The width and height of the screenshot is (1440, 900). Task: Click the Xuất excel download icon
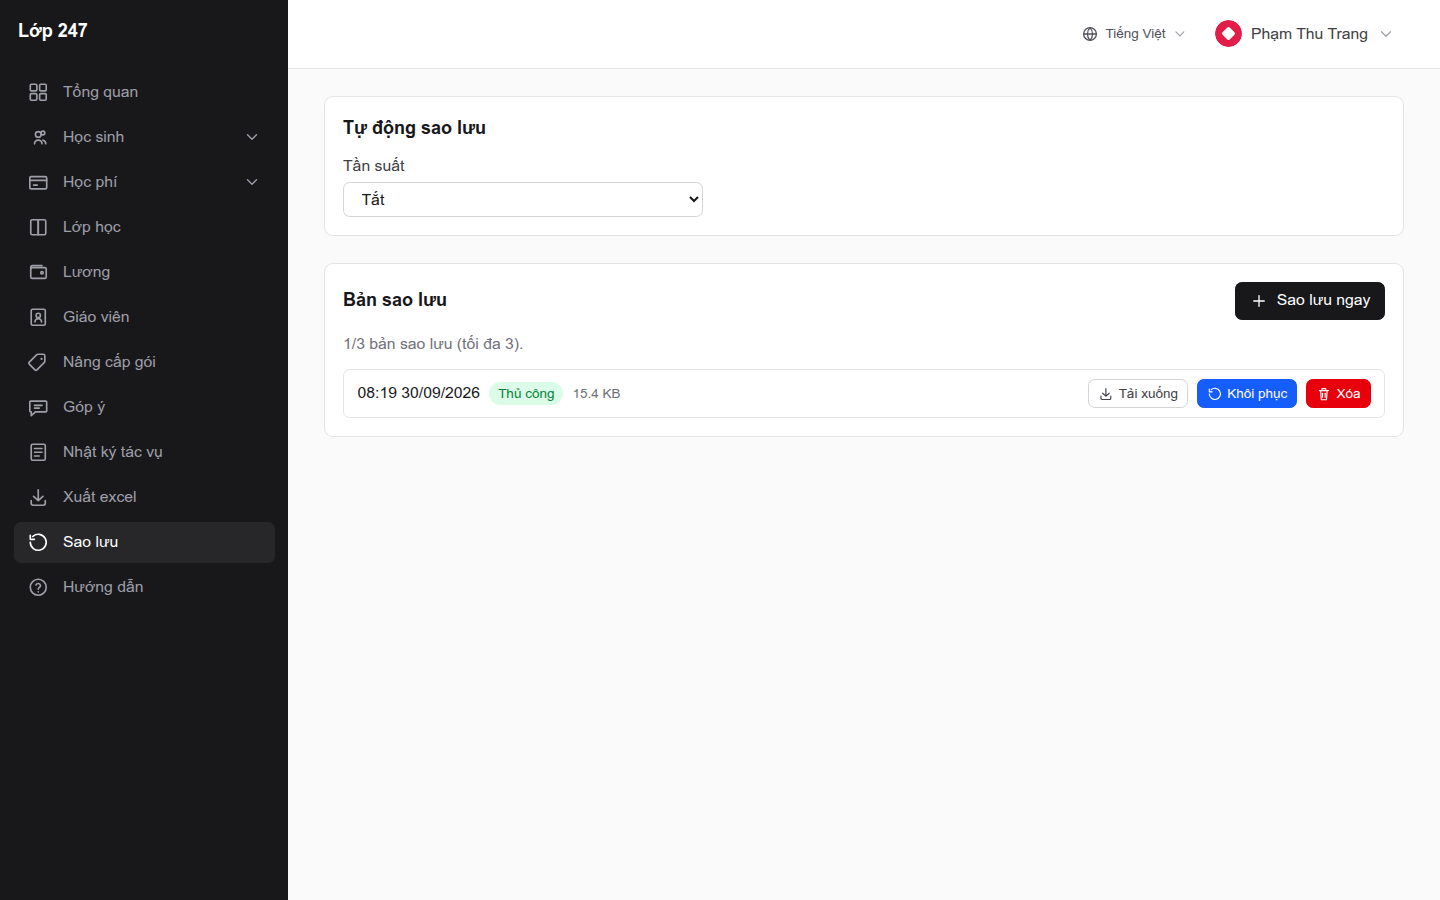click(x=38, y=497)
